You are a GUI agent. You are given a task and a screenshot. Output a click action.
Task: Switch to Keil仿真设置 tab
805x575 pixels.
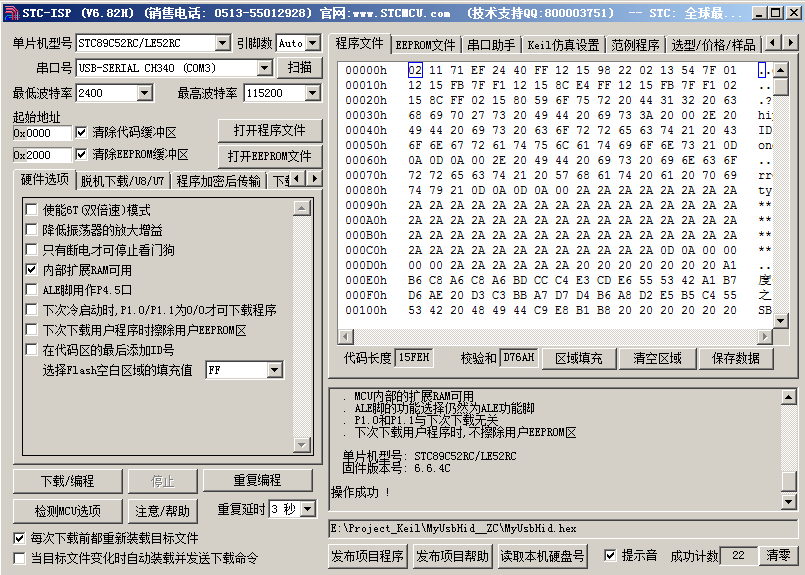[563, 45]
